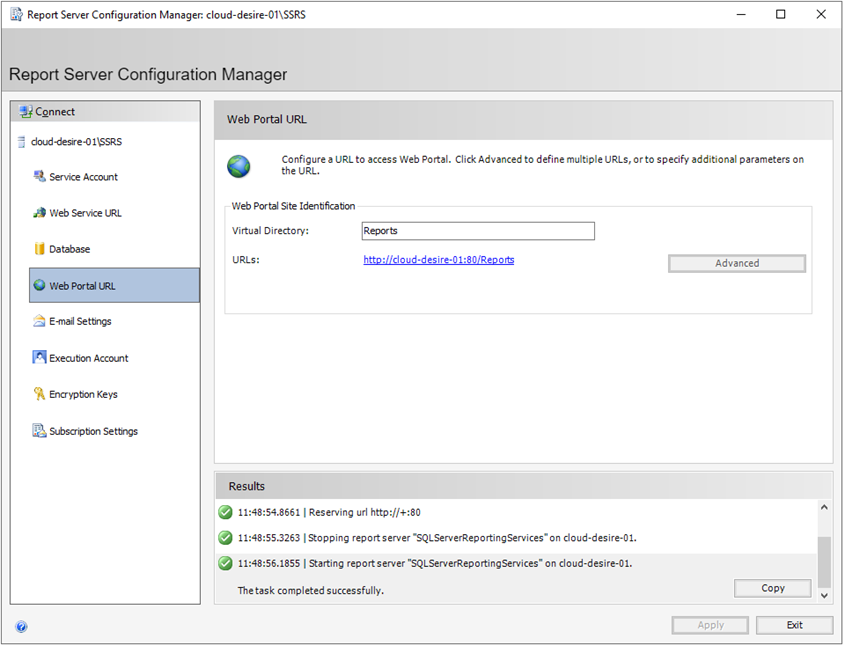Click the help icon at bottom left
The width and height of the screenshot is (845, 646).
pyautogui.click(x=21, y=626)
